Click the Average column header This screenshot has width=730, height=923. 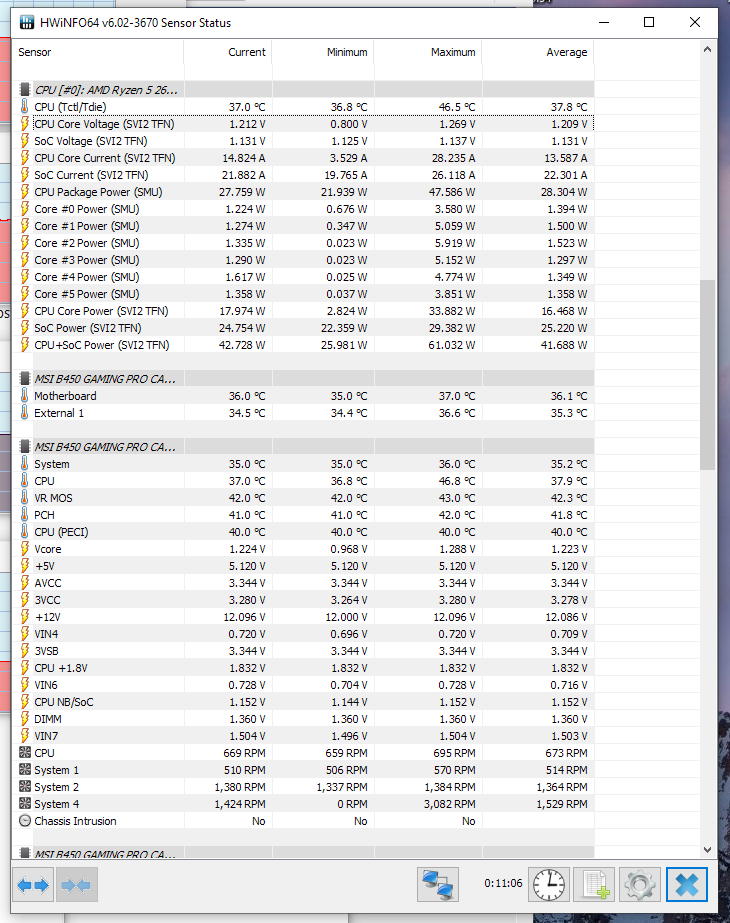coord(538,52)
